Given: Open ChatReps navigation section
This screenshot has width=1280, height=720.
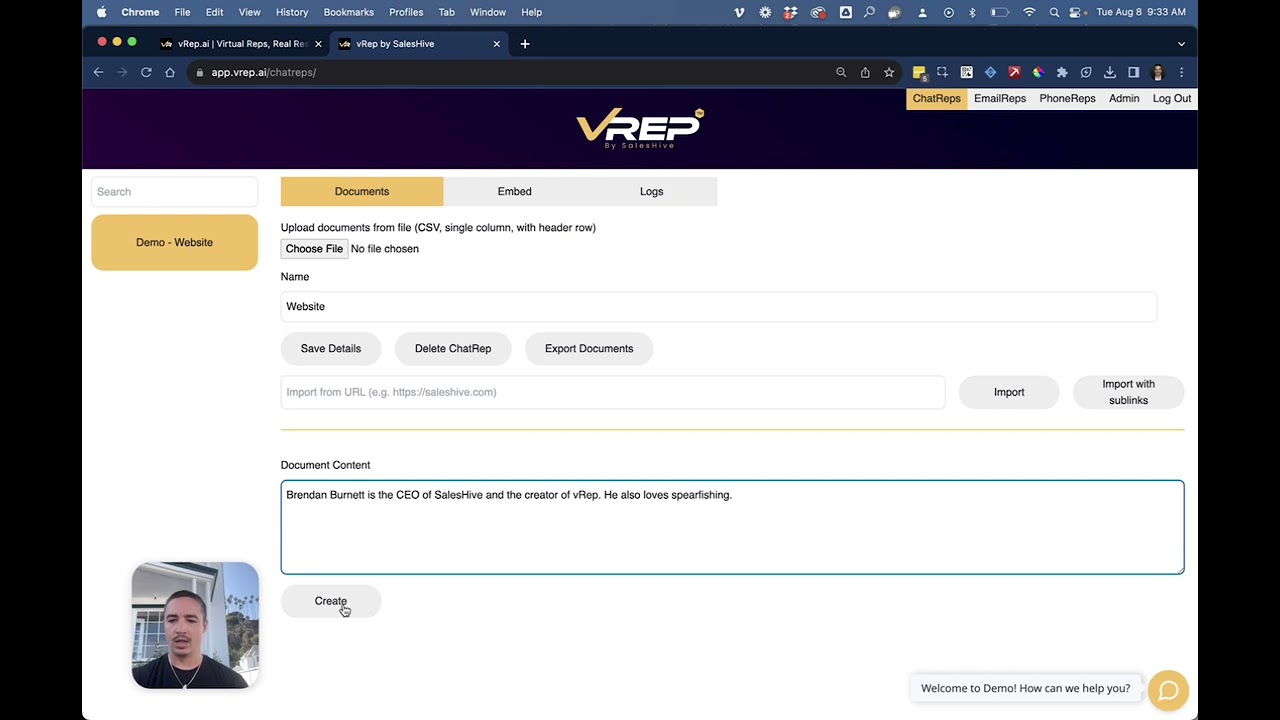Looking at the screenshot, I should point(936,98).
